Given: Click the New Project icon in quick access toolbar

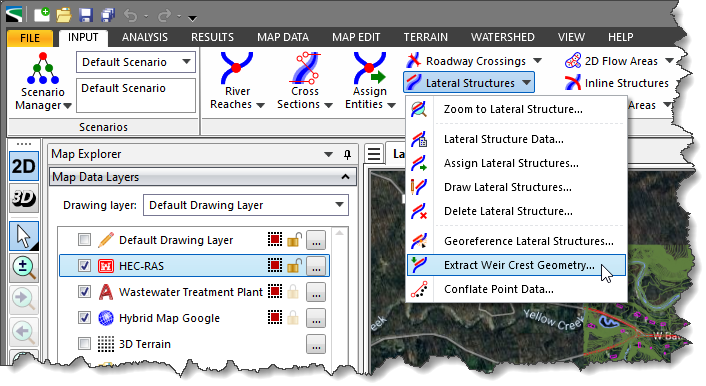Looking at the screenshot, I should pos(42,15).
